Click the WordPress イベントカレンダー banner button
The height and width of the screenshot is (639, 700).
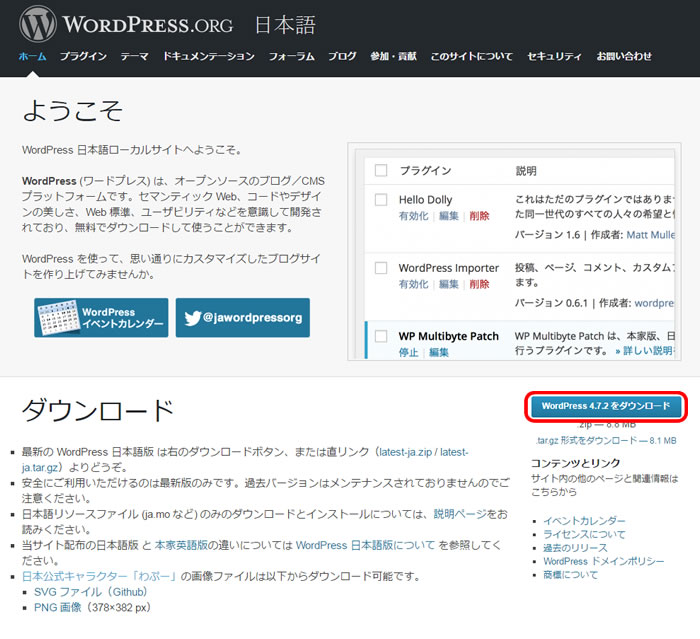pos(101,317)
